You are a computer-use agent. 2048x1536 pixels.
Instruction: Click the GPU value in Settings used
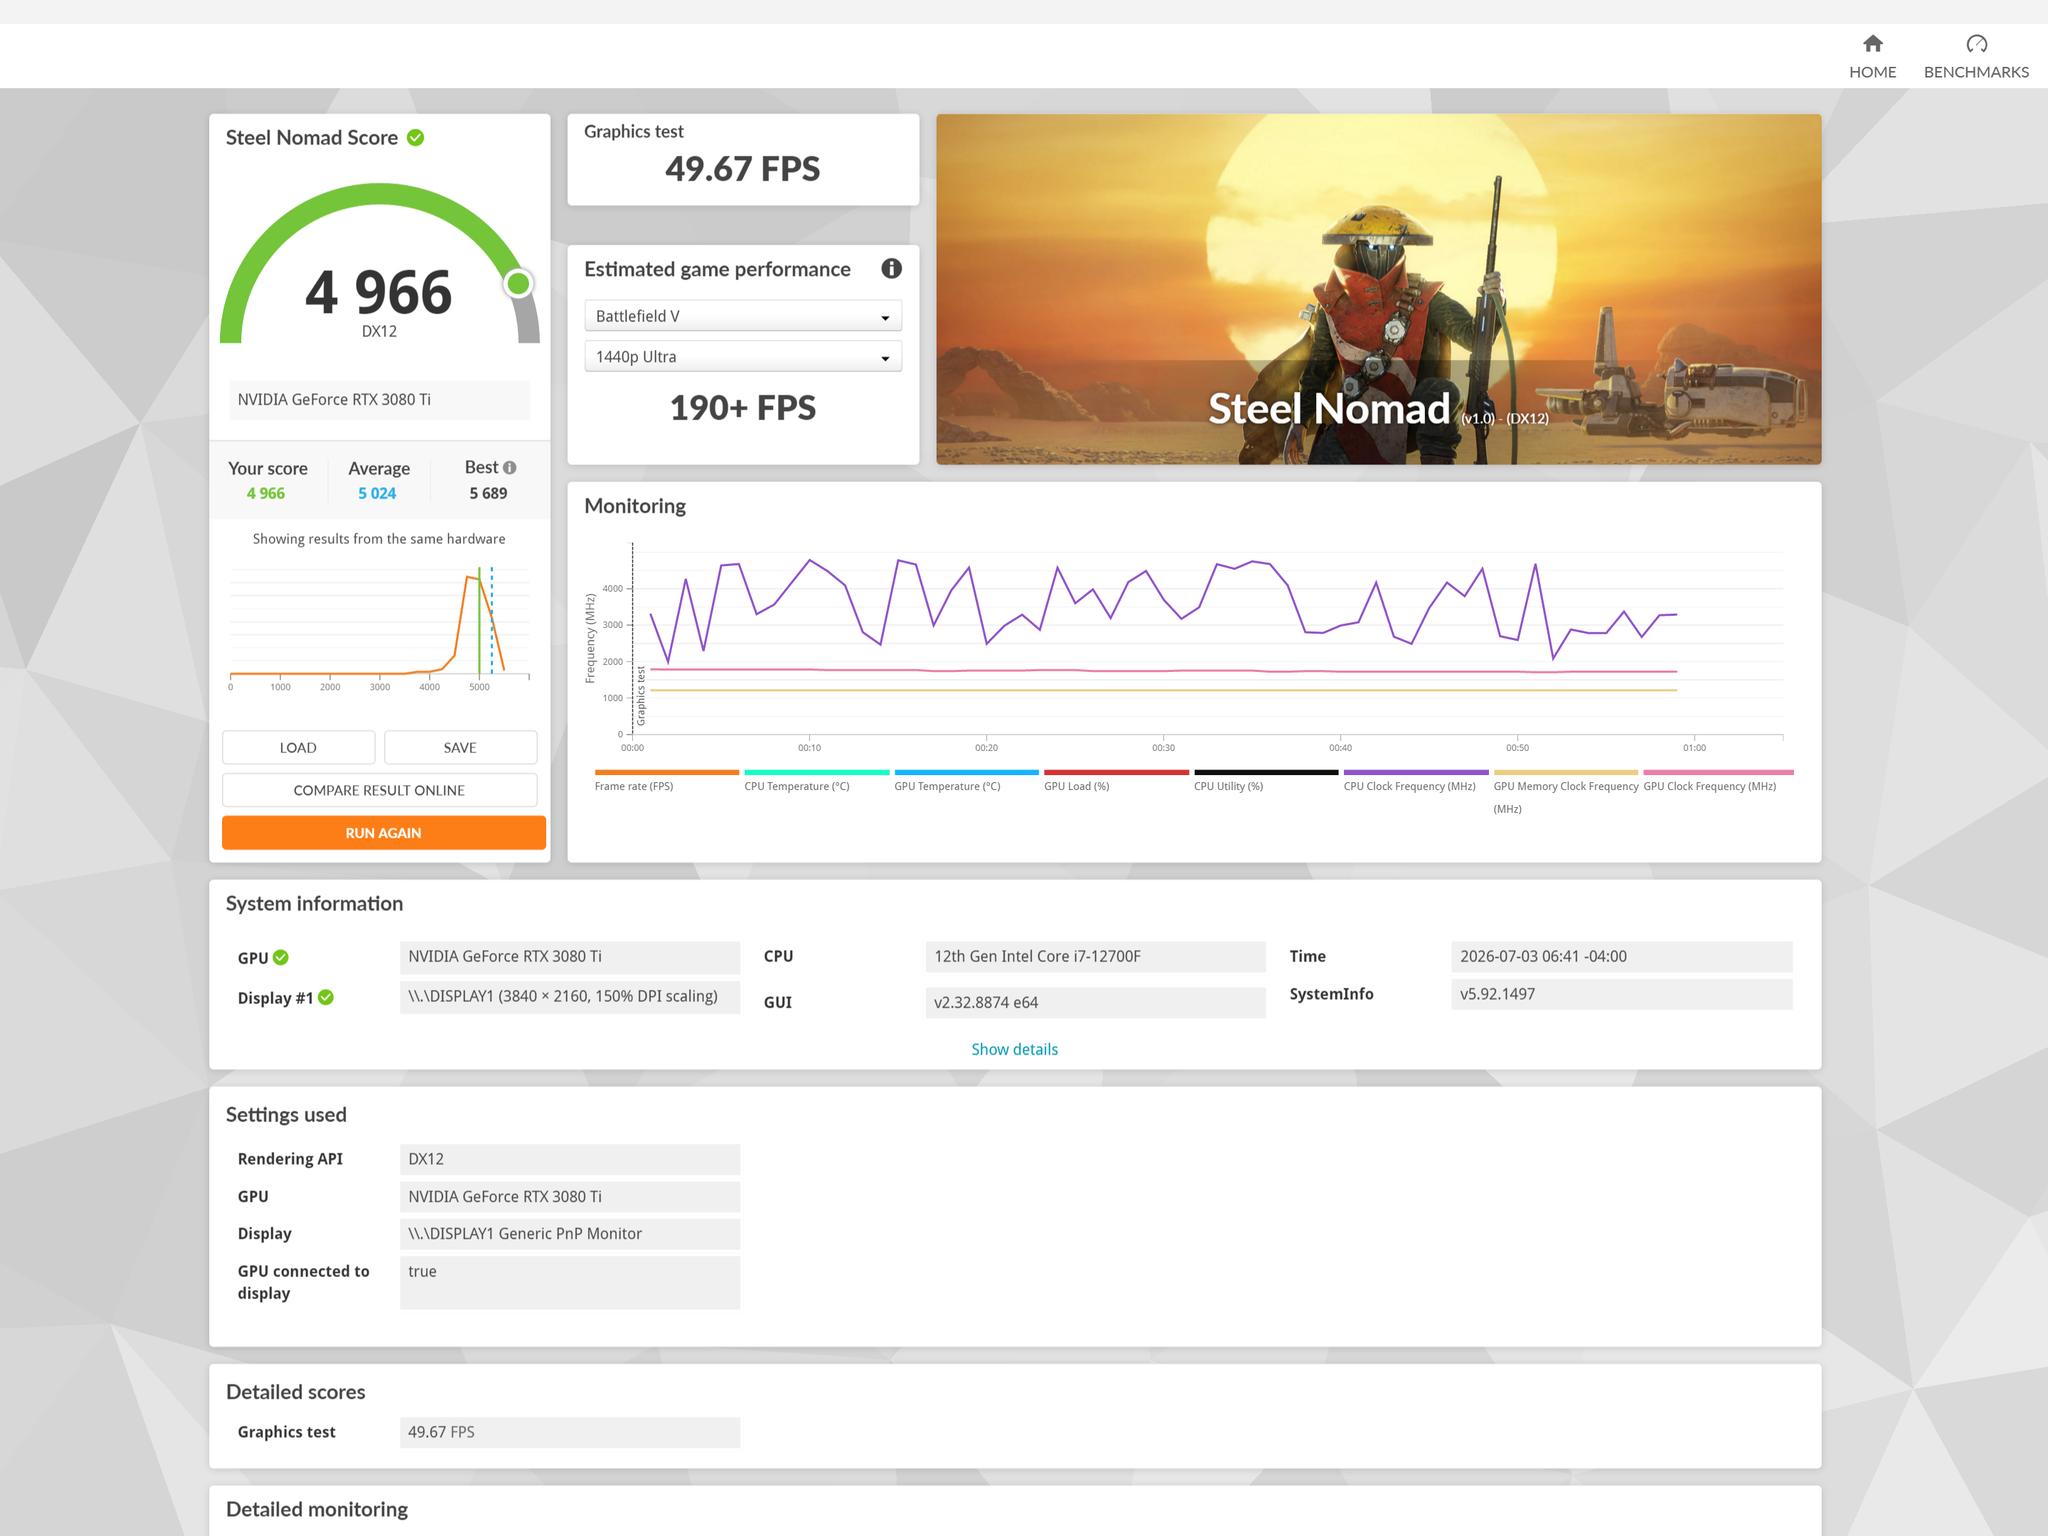click(x=570, y=1197)
